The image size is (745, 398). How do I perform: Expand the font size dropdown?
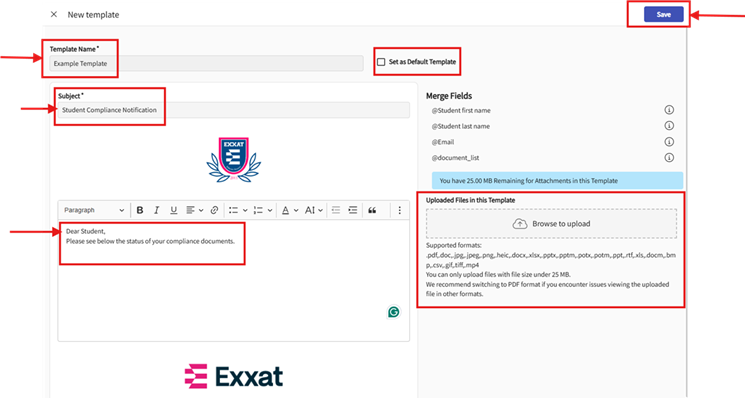(314, 210)
